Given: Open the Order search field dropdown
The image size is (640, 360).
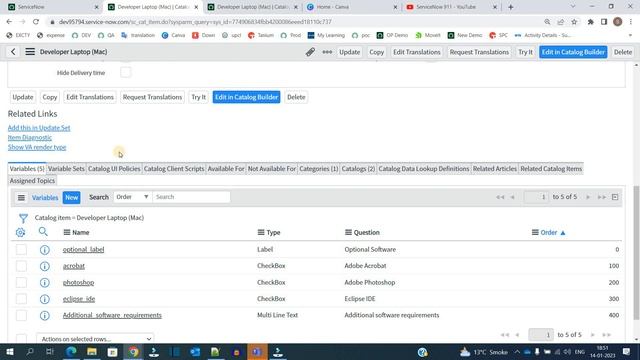Looking at the screenshot, I should [132, 197].
